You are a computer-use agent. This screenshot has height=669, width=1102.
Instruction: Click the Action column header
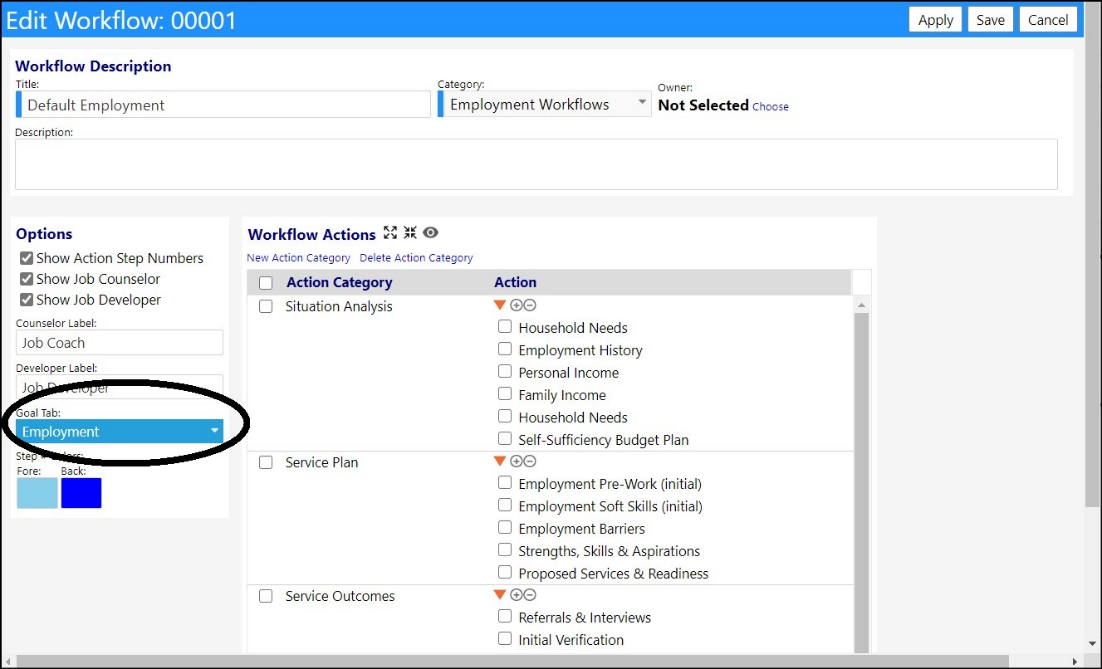point(515,282)
